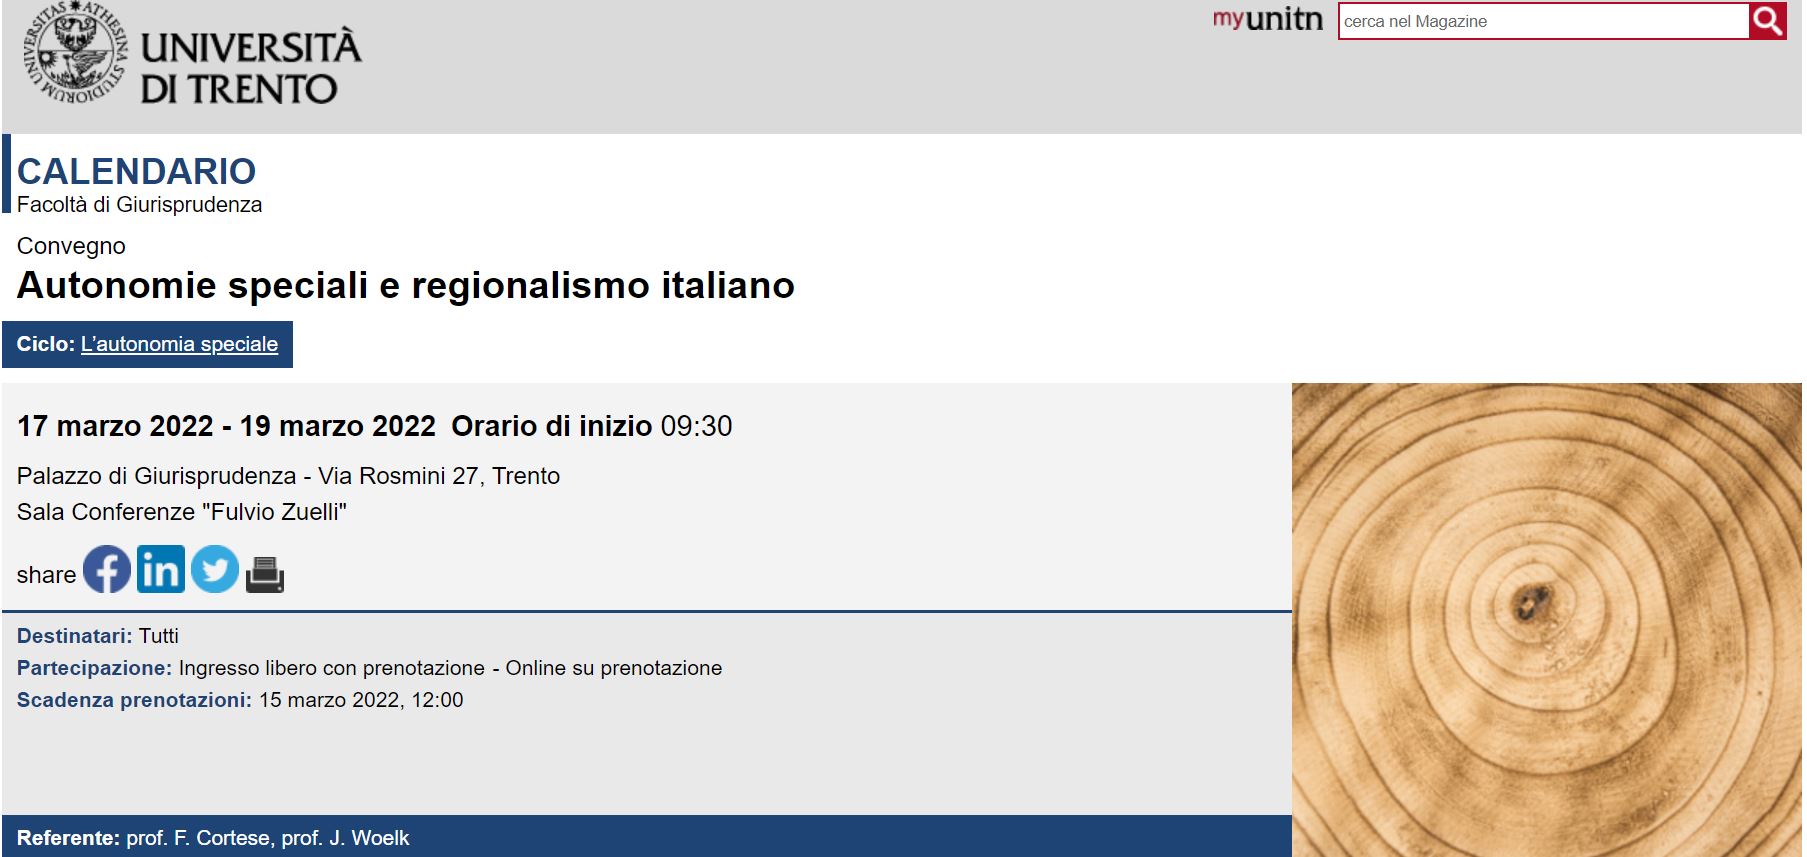Screen dimensions: 1807x857
Task: Click the event date 17 marzo 2022
Action: (x=115, y=426)
